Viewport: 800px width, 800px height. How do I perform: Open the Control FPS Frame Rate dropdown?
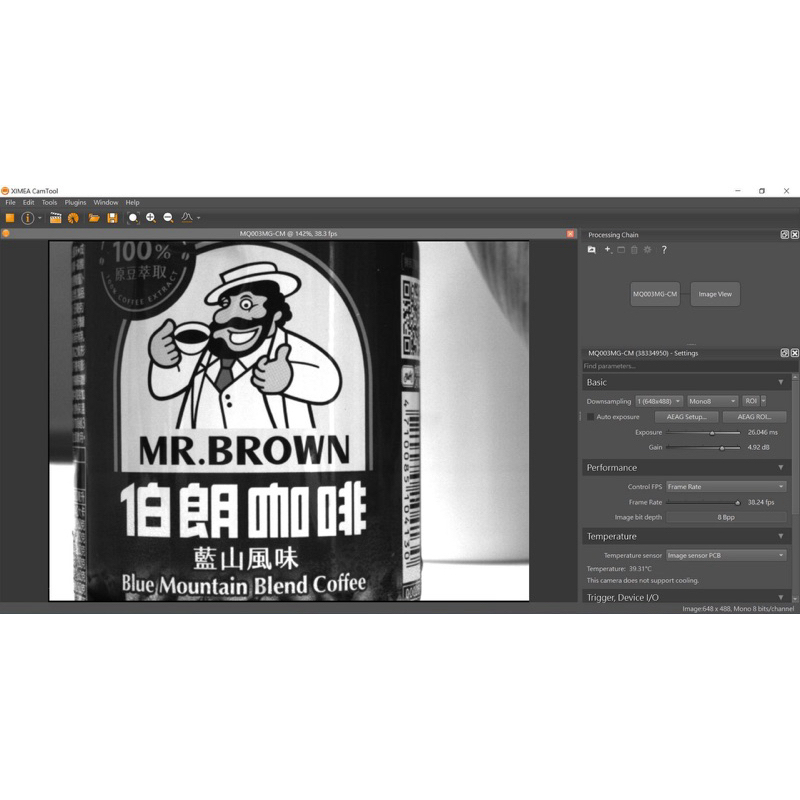point(726,487)
